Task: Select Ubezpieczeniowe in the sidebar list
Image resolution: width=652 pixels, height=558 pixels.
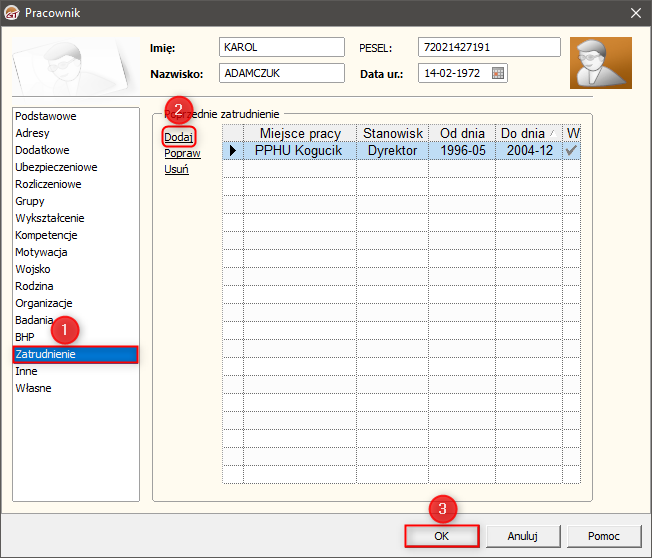Action: pyautogui.click(x=56, y=167)
